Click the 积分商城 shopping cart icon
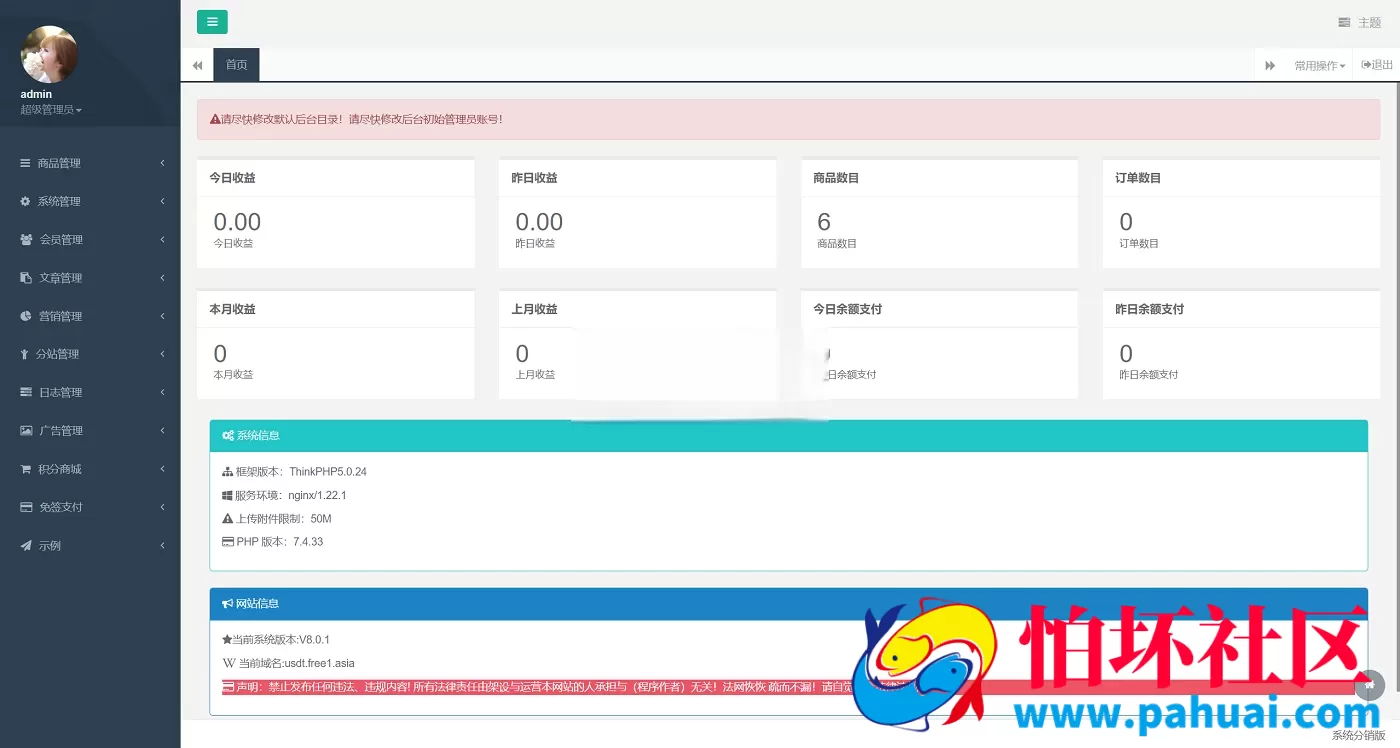1400x748 pixels. [x=26, y=469]
